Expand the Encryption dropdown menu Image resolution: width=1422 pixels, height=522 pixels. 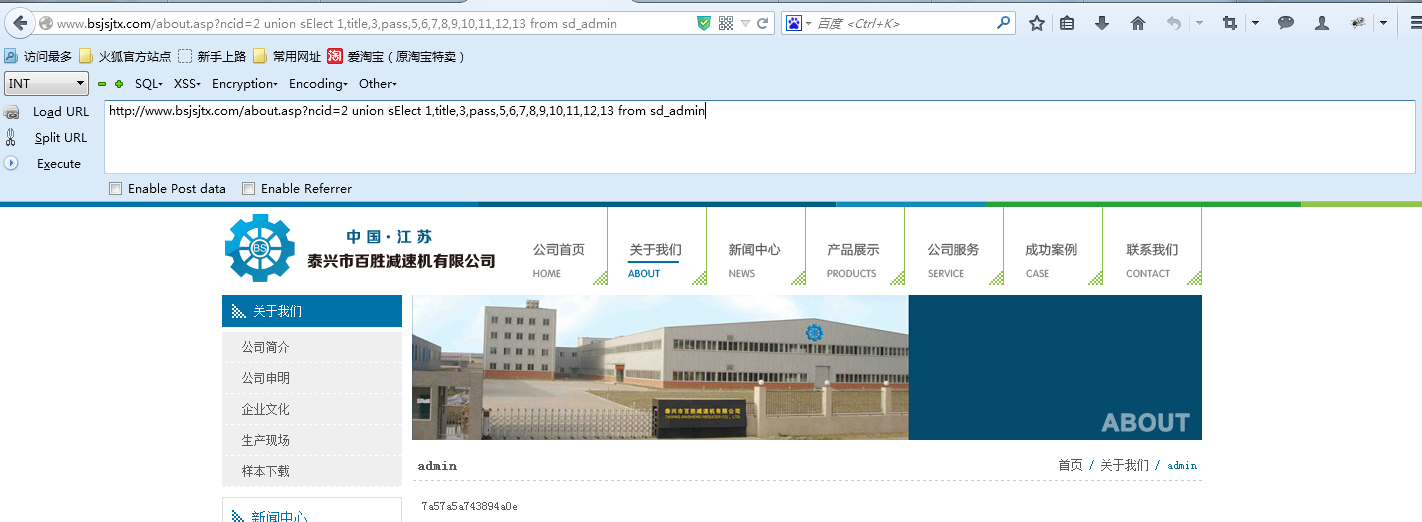[245, 84]
